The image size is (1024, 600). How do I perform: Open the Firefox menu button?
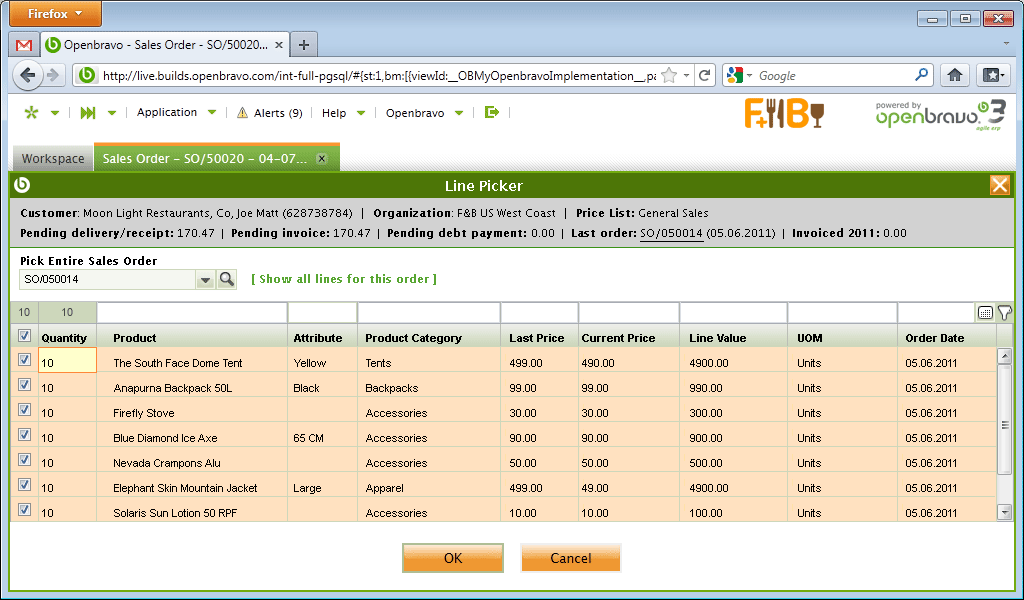tap(56, 14)
